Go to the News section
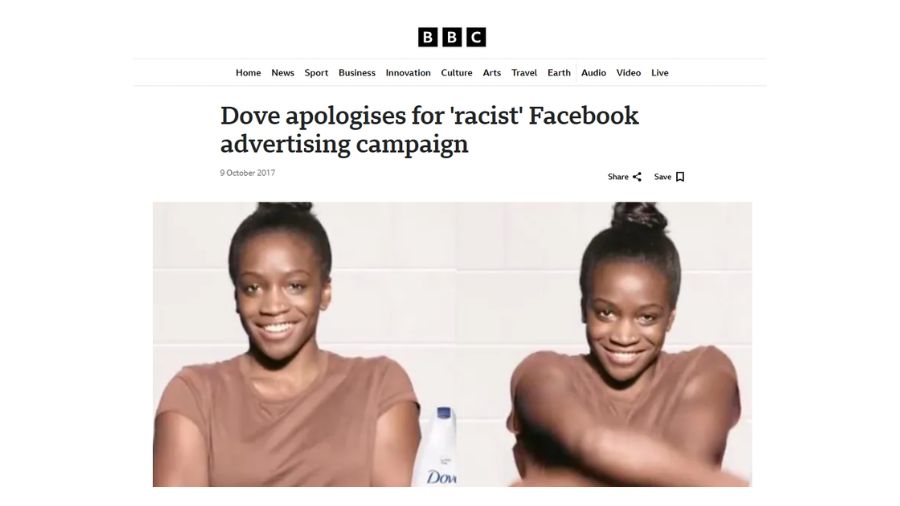 tap(282, 73)
